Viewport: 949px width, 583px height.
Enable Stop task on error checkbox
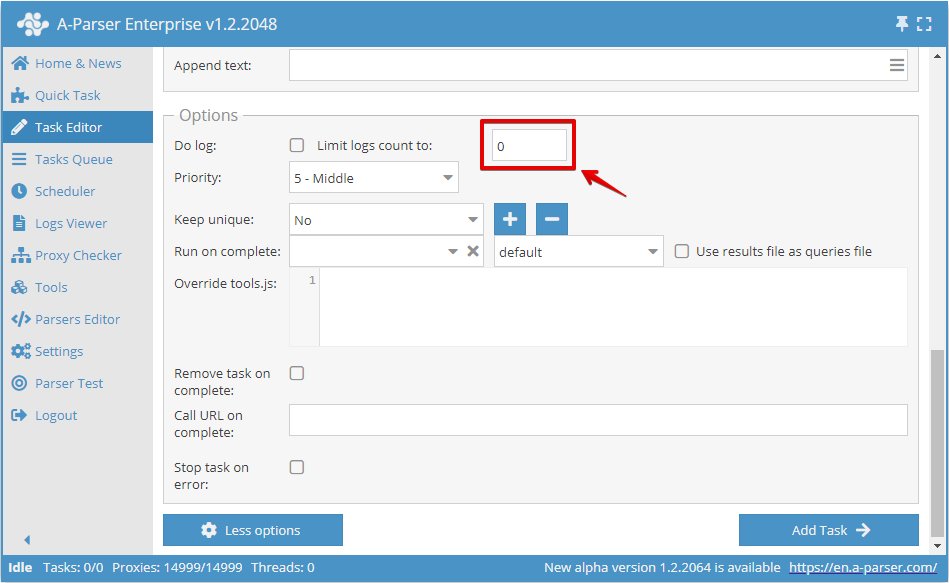pyautogui.click(x=297, y=467)
